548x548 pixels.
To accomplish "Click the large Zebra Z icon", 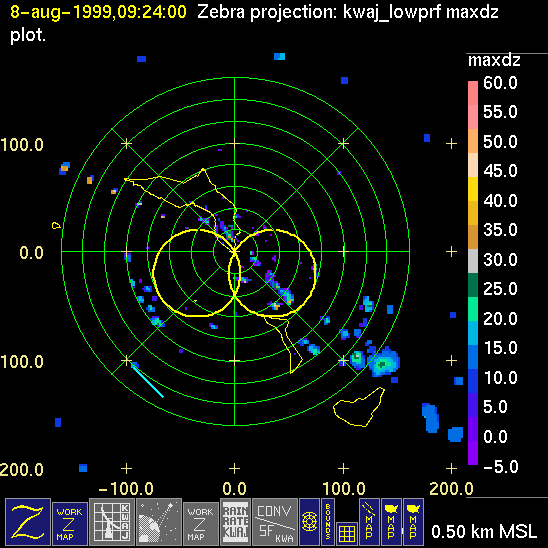I will pos(28,522).
